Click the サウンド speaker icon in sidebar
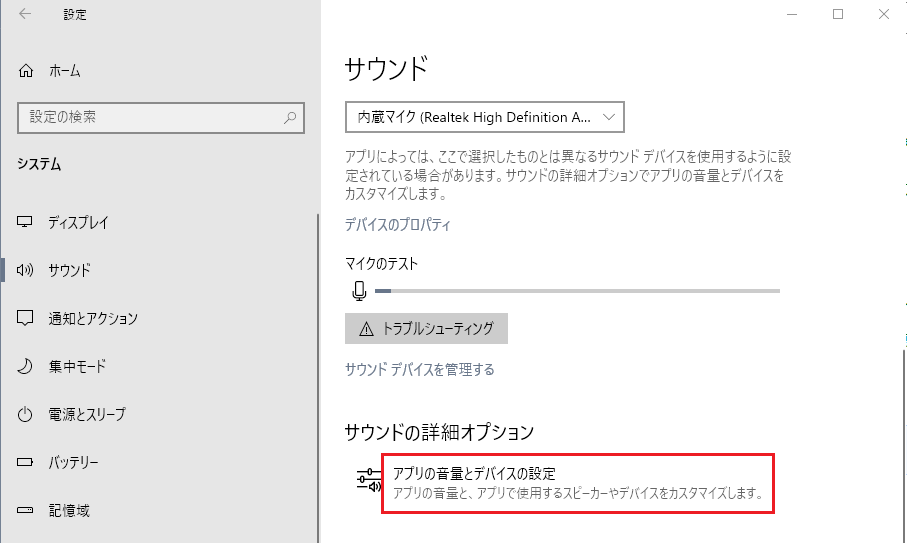Viewport: 907px width, 543px height. [x=25, y=270]
